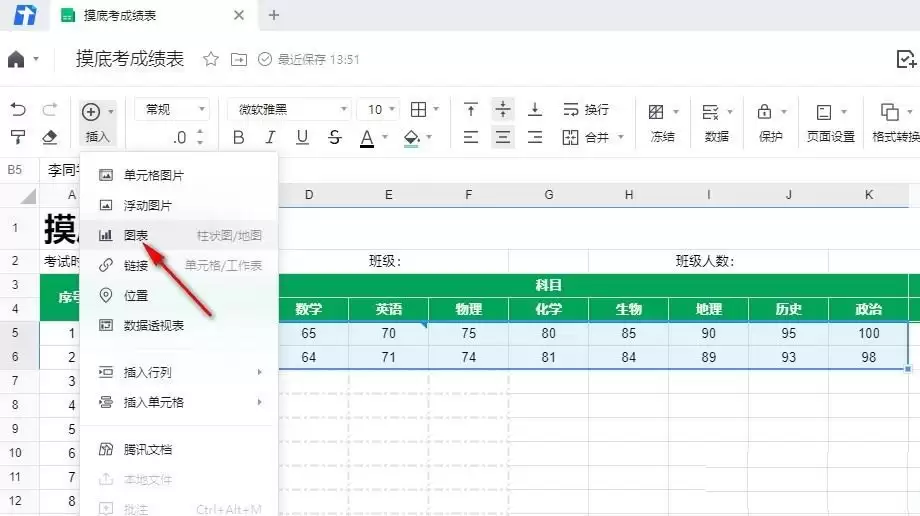920x516 pixels.
Task: Select 图表 from the insert menu
Action: pos(136,235)
